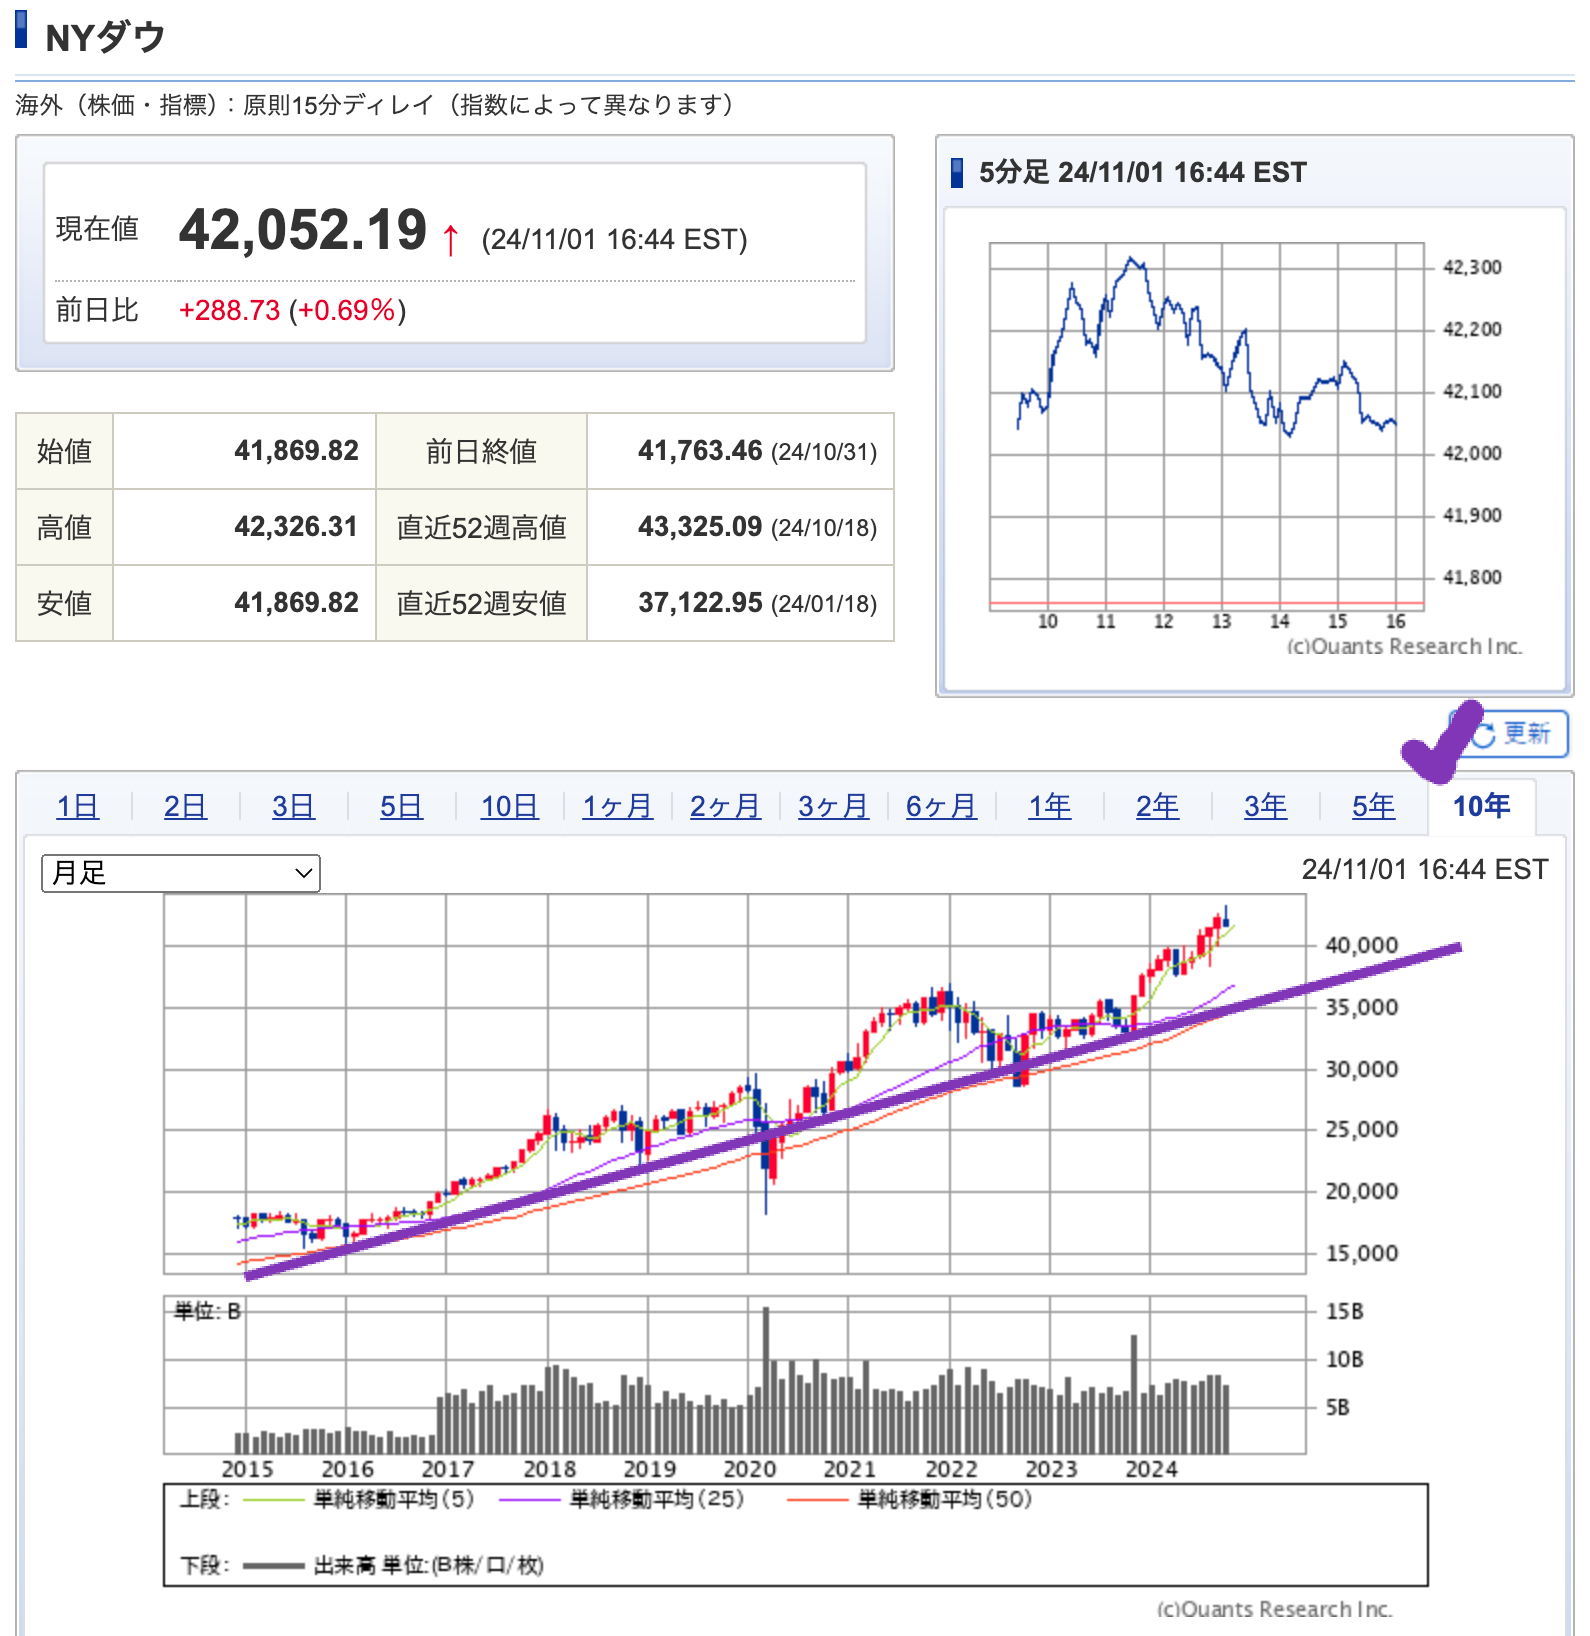The width and height of the screenshot is (1590, 1636).
Task: Click the 10-year monthly candlestick chart
Action: point(735,1083)
